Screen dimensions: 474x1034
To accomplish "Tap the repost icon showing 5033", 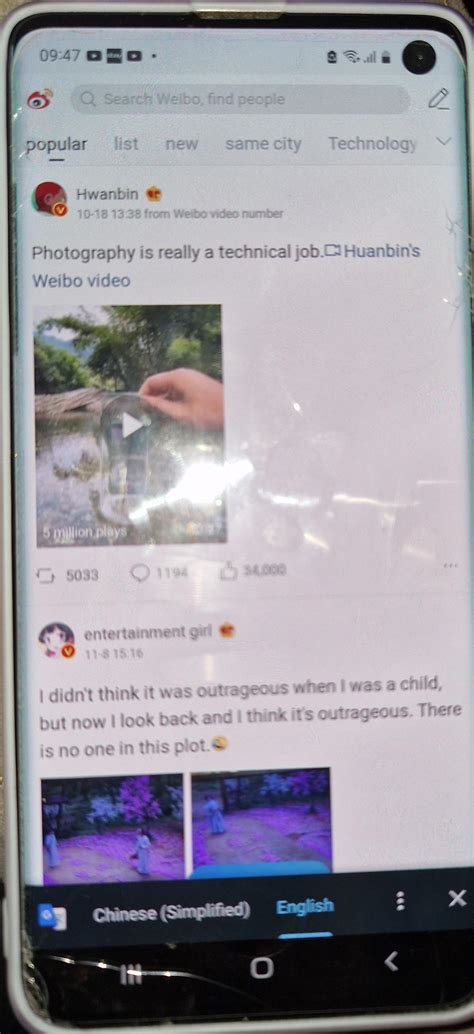I will [46, 575].
